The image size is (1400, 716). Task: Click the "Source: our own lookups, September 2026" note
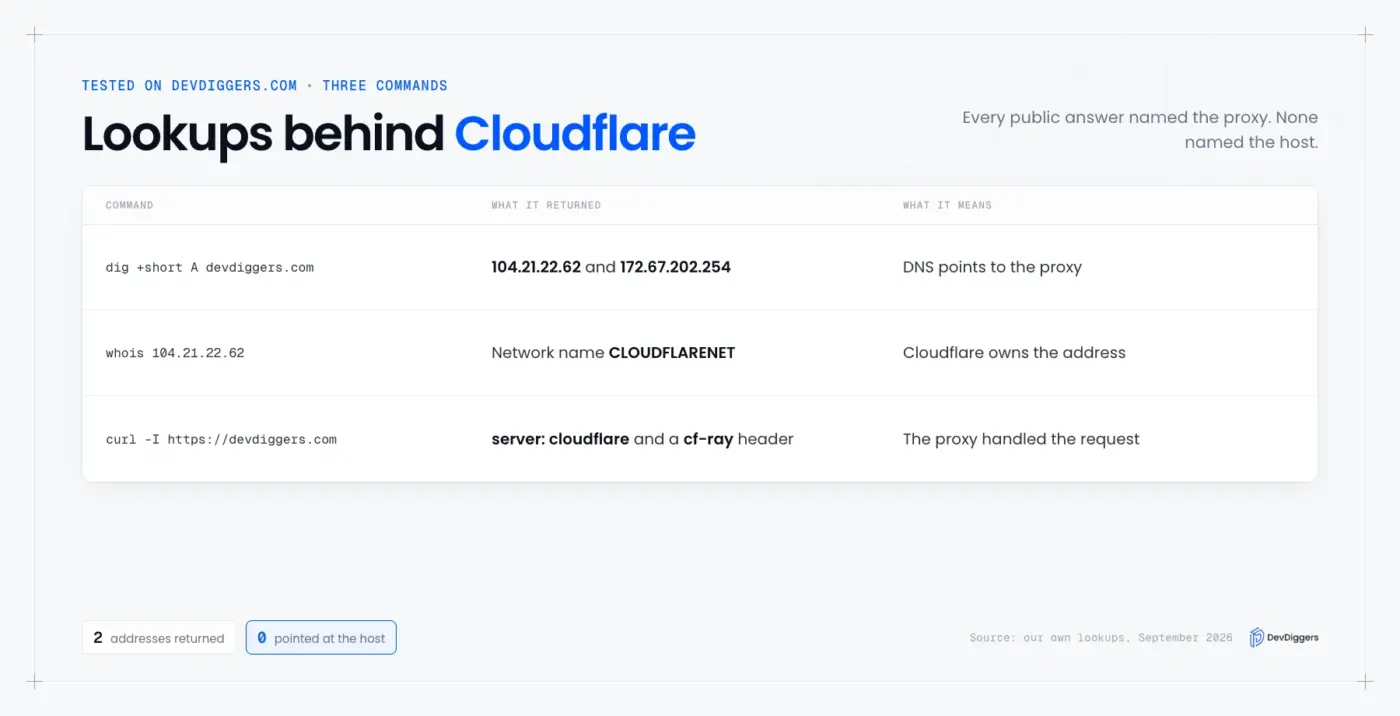click(1101, 638)
